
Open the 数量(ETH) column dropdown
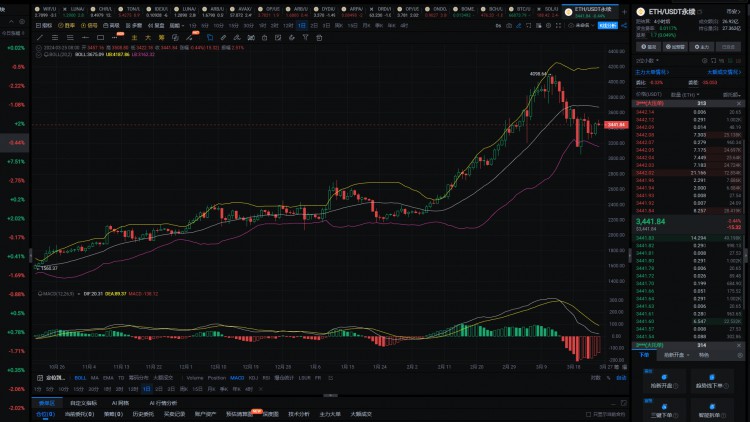(x=684, y=95)
